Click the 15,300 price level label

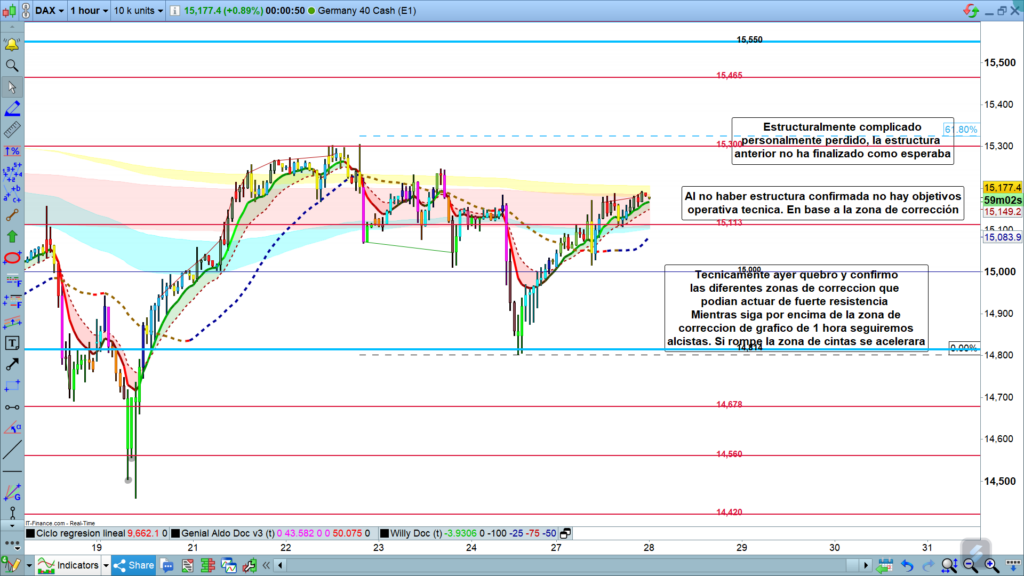(728, 144)
